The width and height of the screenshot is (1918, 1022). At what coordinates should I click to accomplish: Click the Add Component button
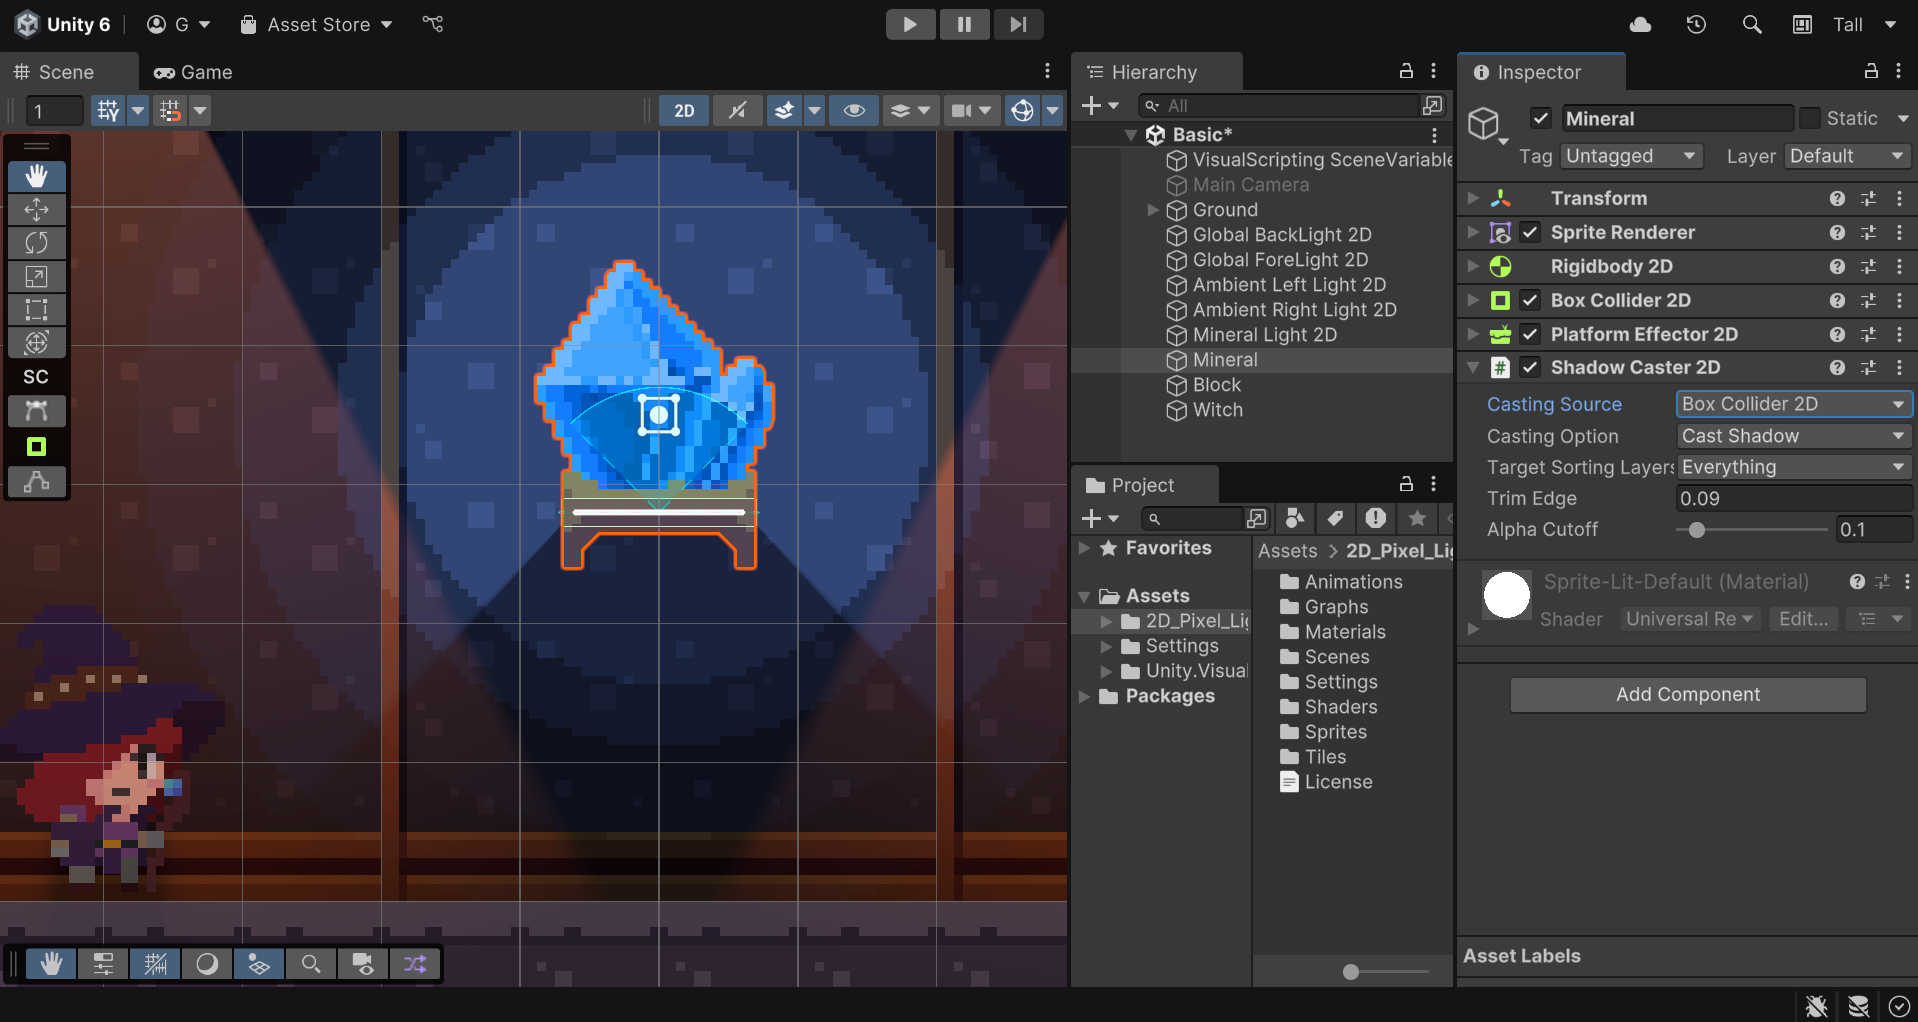(1687, 695)
